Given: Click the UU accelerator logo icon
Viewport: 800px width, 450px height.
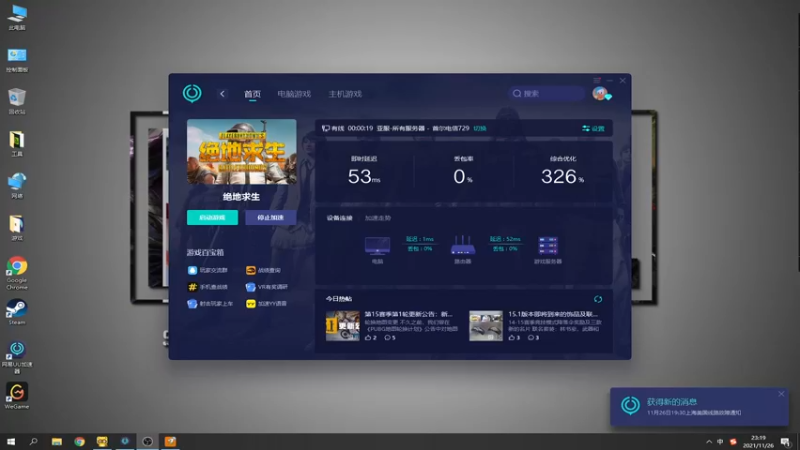Looking at the screenshot, I should pos(192,93).
